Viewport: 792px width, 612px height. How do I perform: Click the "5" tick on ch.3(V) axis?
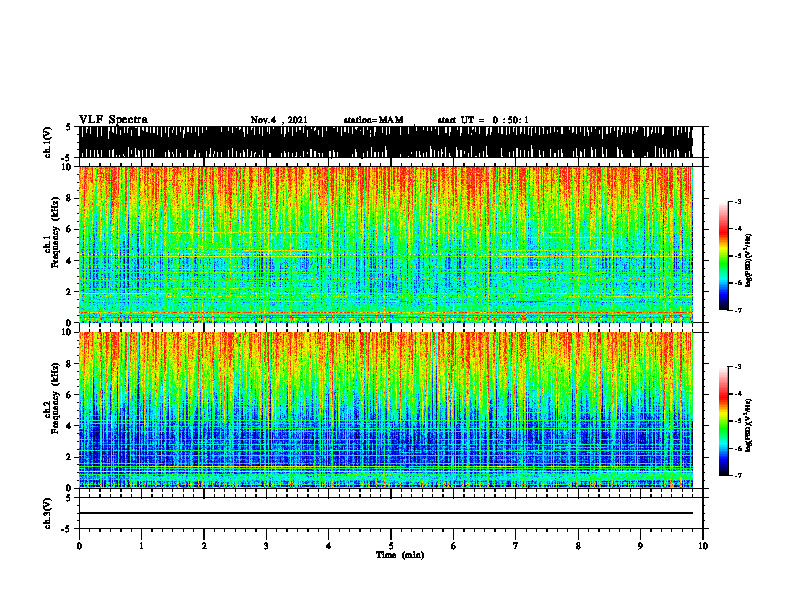[x=68, y=499]
